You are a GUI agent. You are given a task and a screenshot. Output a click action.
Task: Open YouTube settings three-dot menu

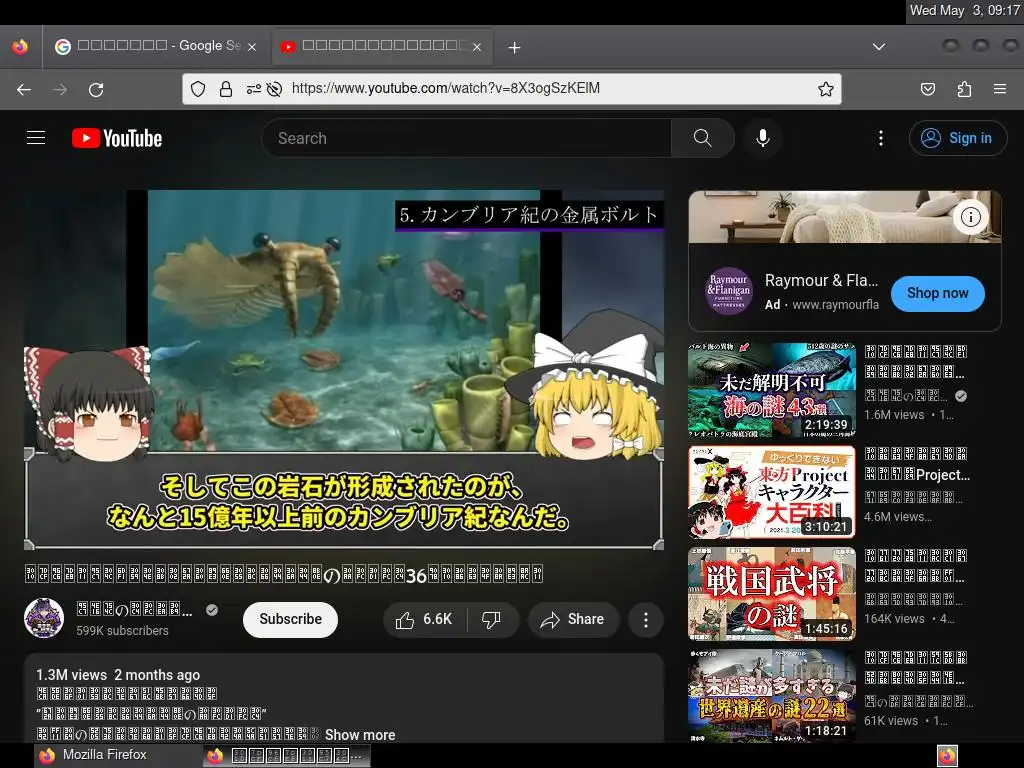[880, 138]
